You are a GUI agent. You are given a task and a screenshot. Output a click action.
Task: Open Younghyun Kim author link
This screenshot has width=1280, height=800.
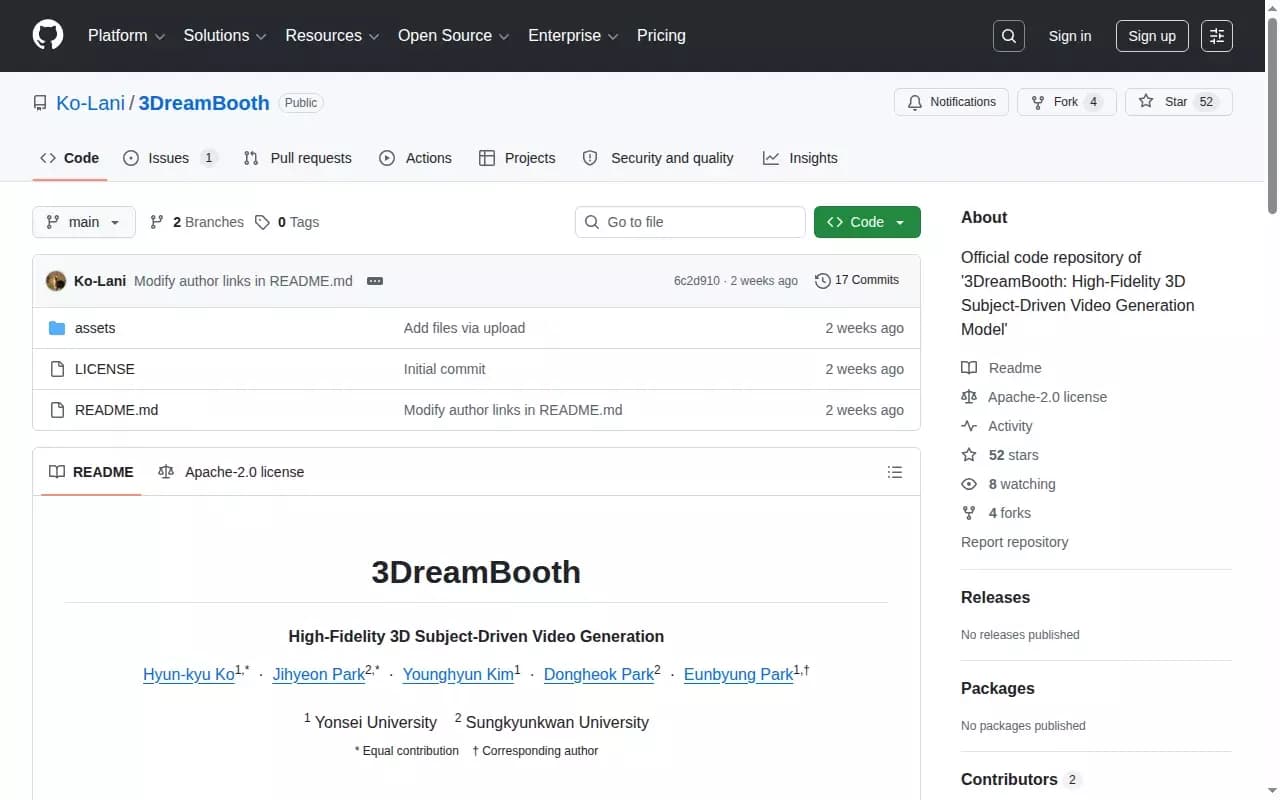pos(458,675)
